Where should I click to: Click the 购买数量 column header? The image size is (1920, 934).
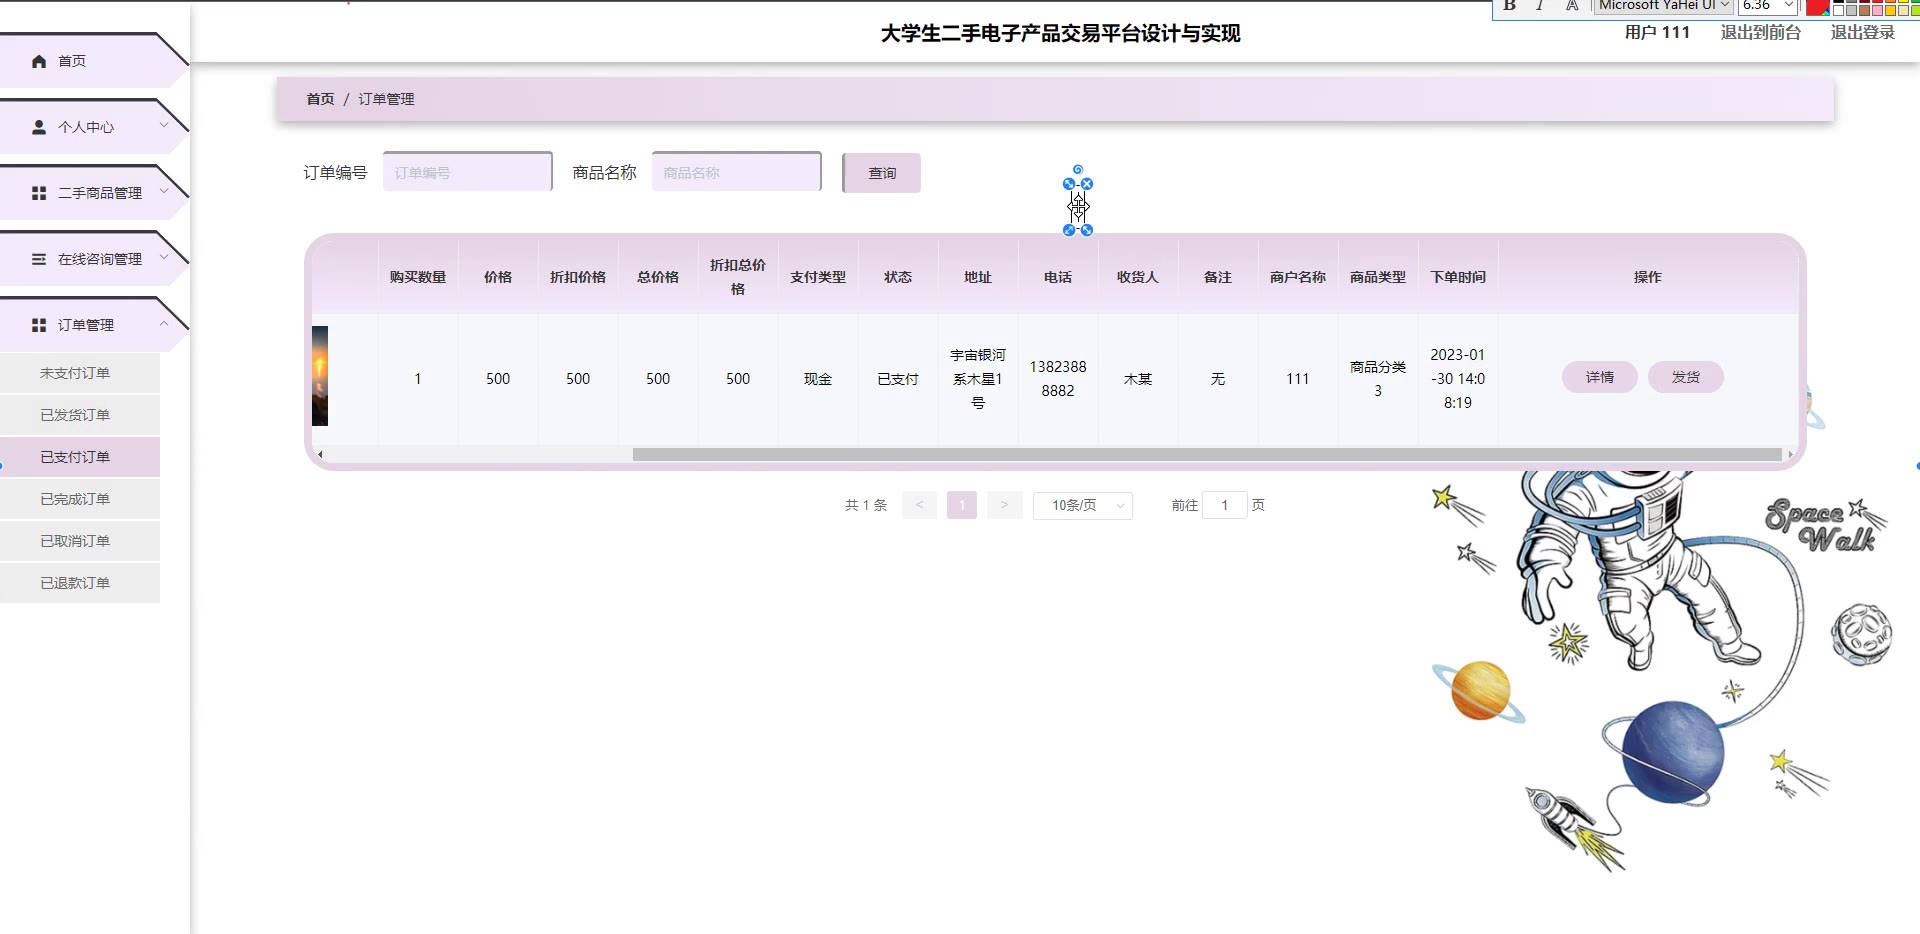(418, 277)
